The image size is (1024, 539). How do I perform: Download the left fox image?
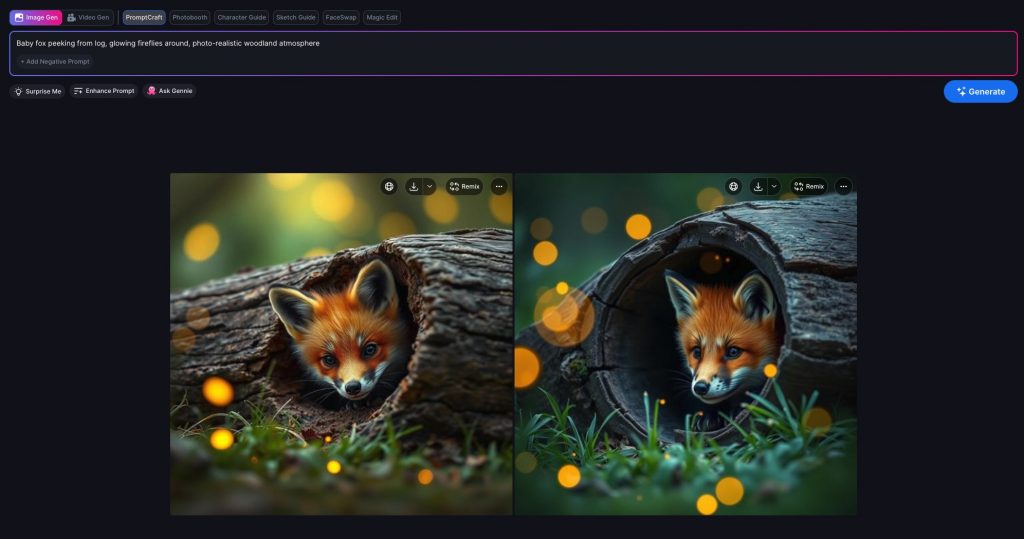click(414, 186)
